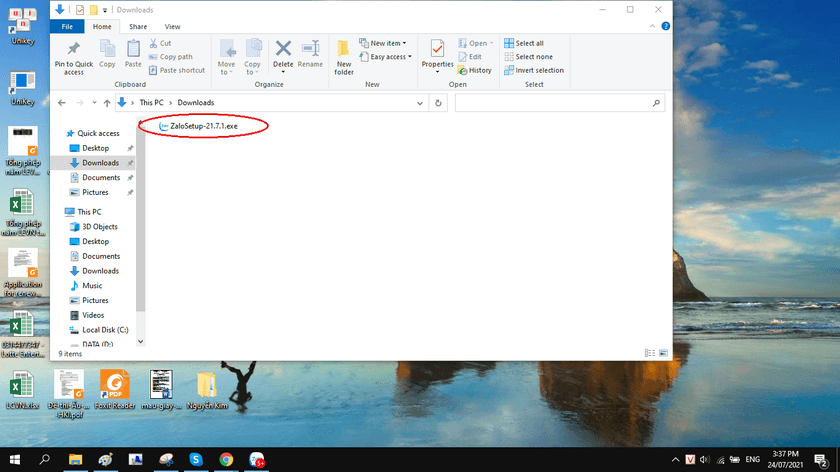Switch to the View ribbon tab
This screenshot has height=472, width=840.
click(173, 26)
